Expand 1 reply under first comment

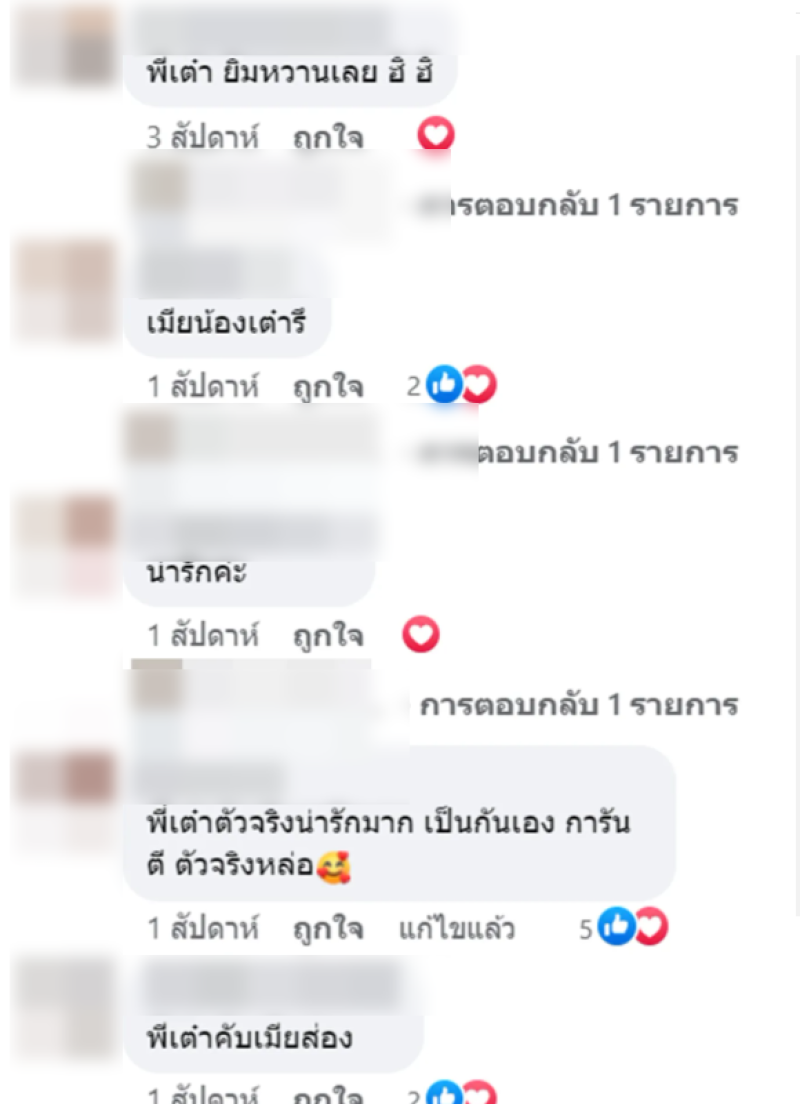579,206
